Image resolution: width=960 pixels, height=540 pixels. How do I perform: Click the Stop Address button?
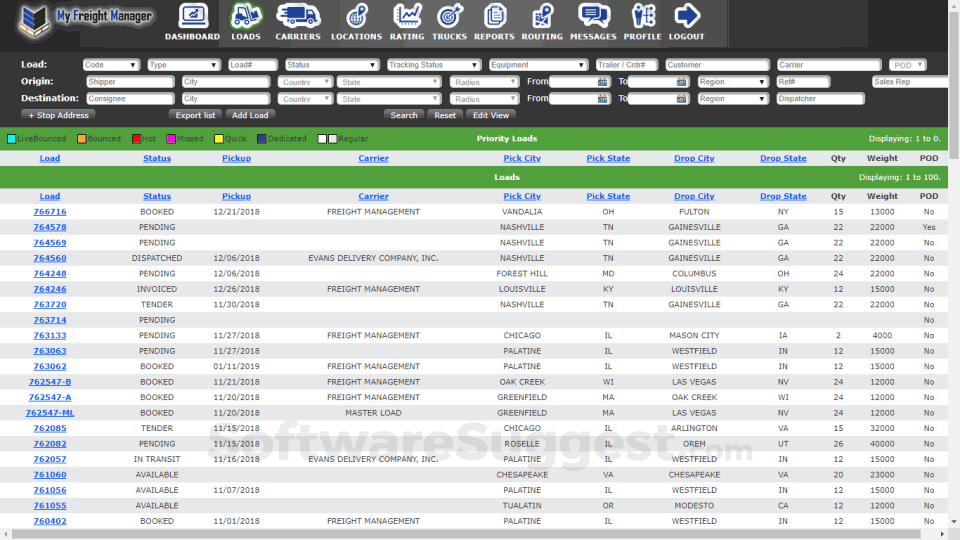pyautogui.click(x=58, y=115)
